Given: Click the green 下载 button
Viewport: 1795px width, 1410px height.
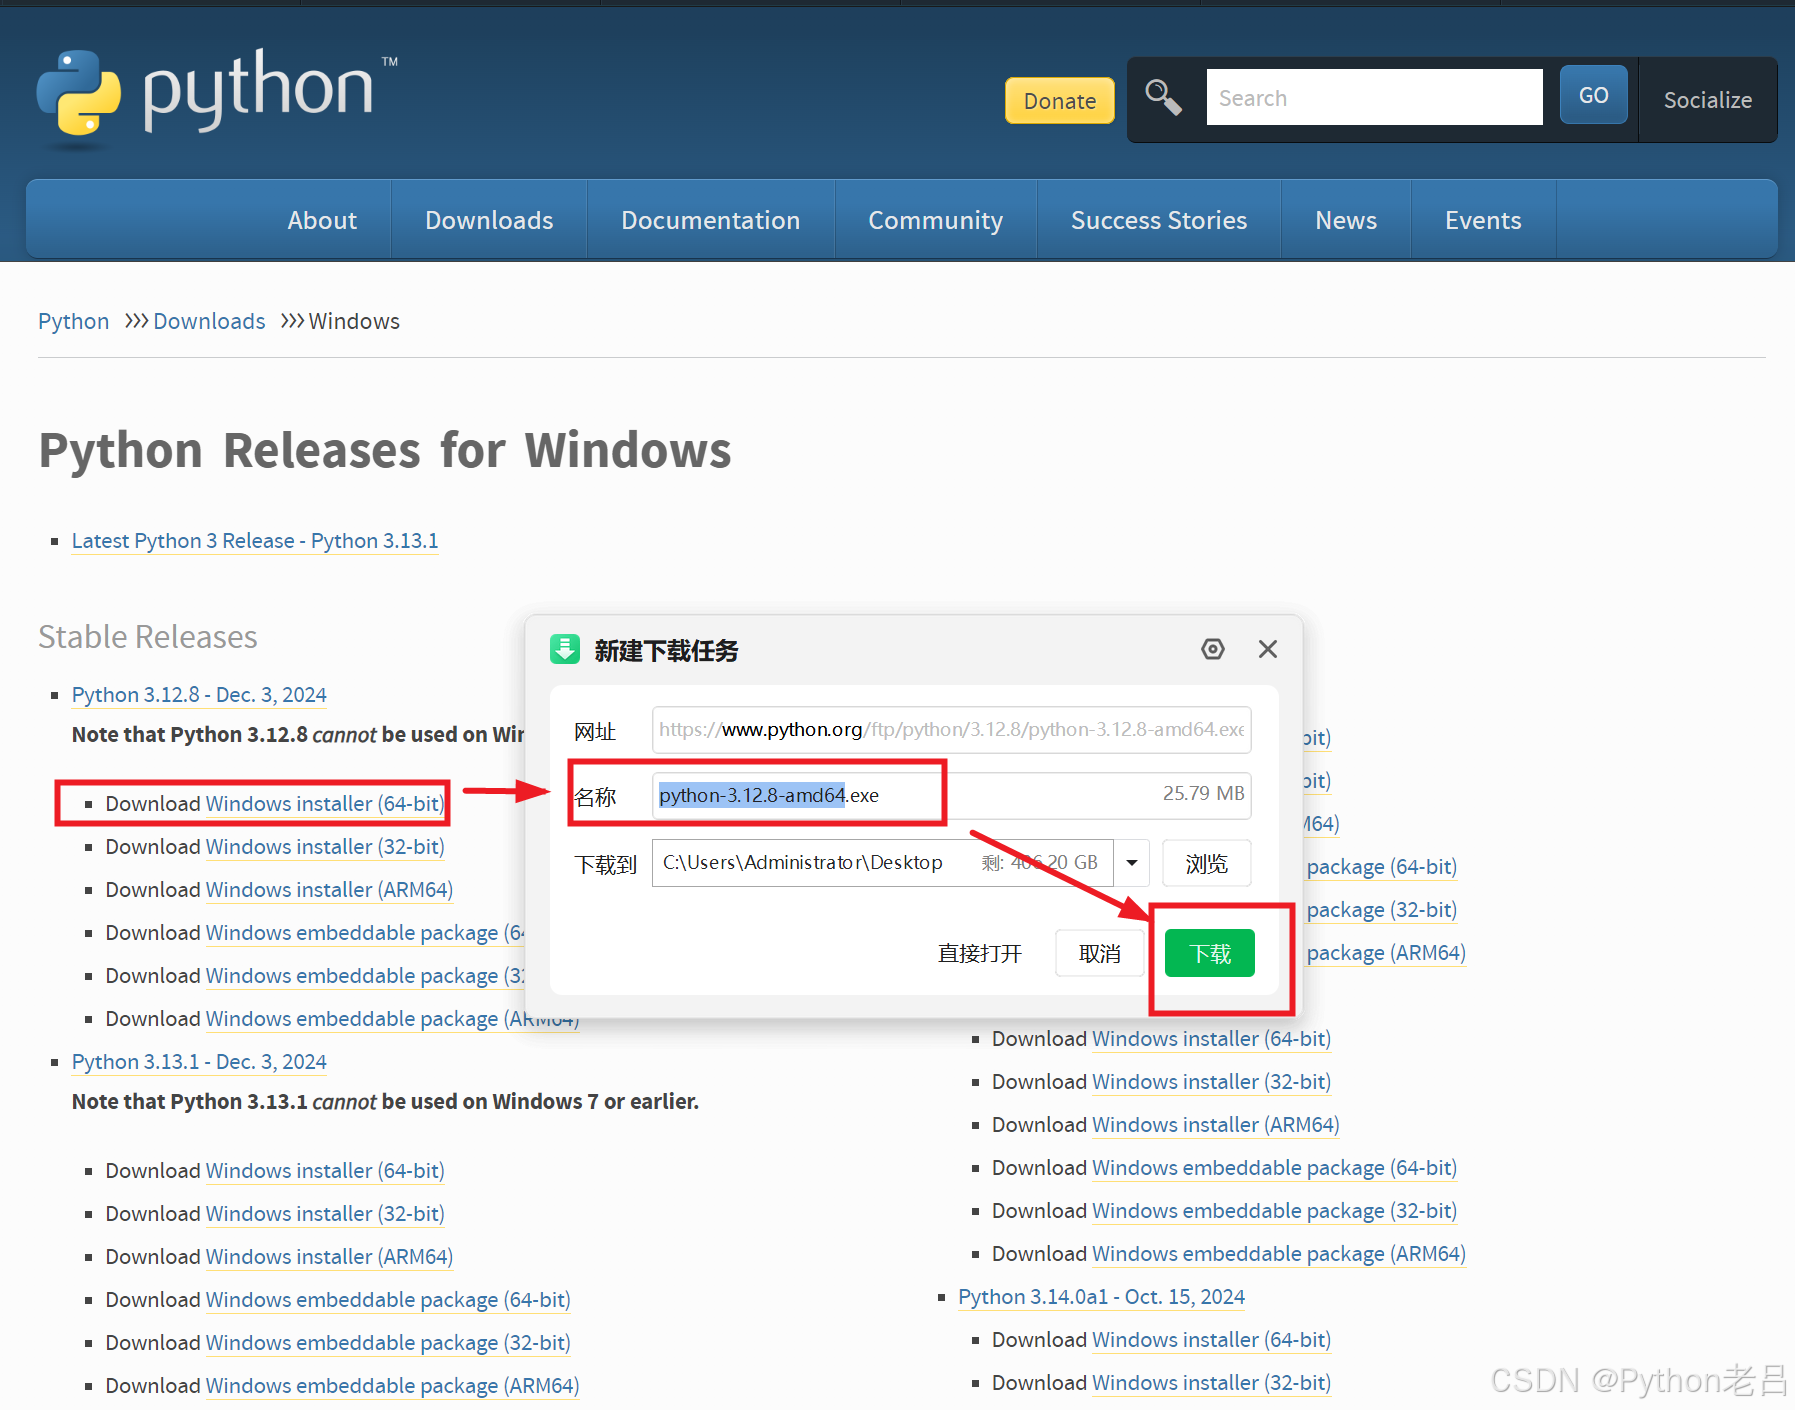Looking at the screenshot, I should coord(1210,953).
